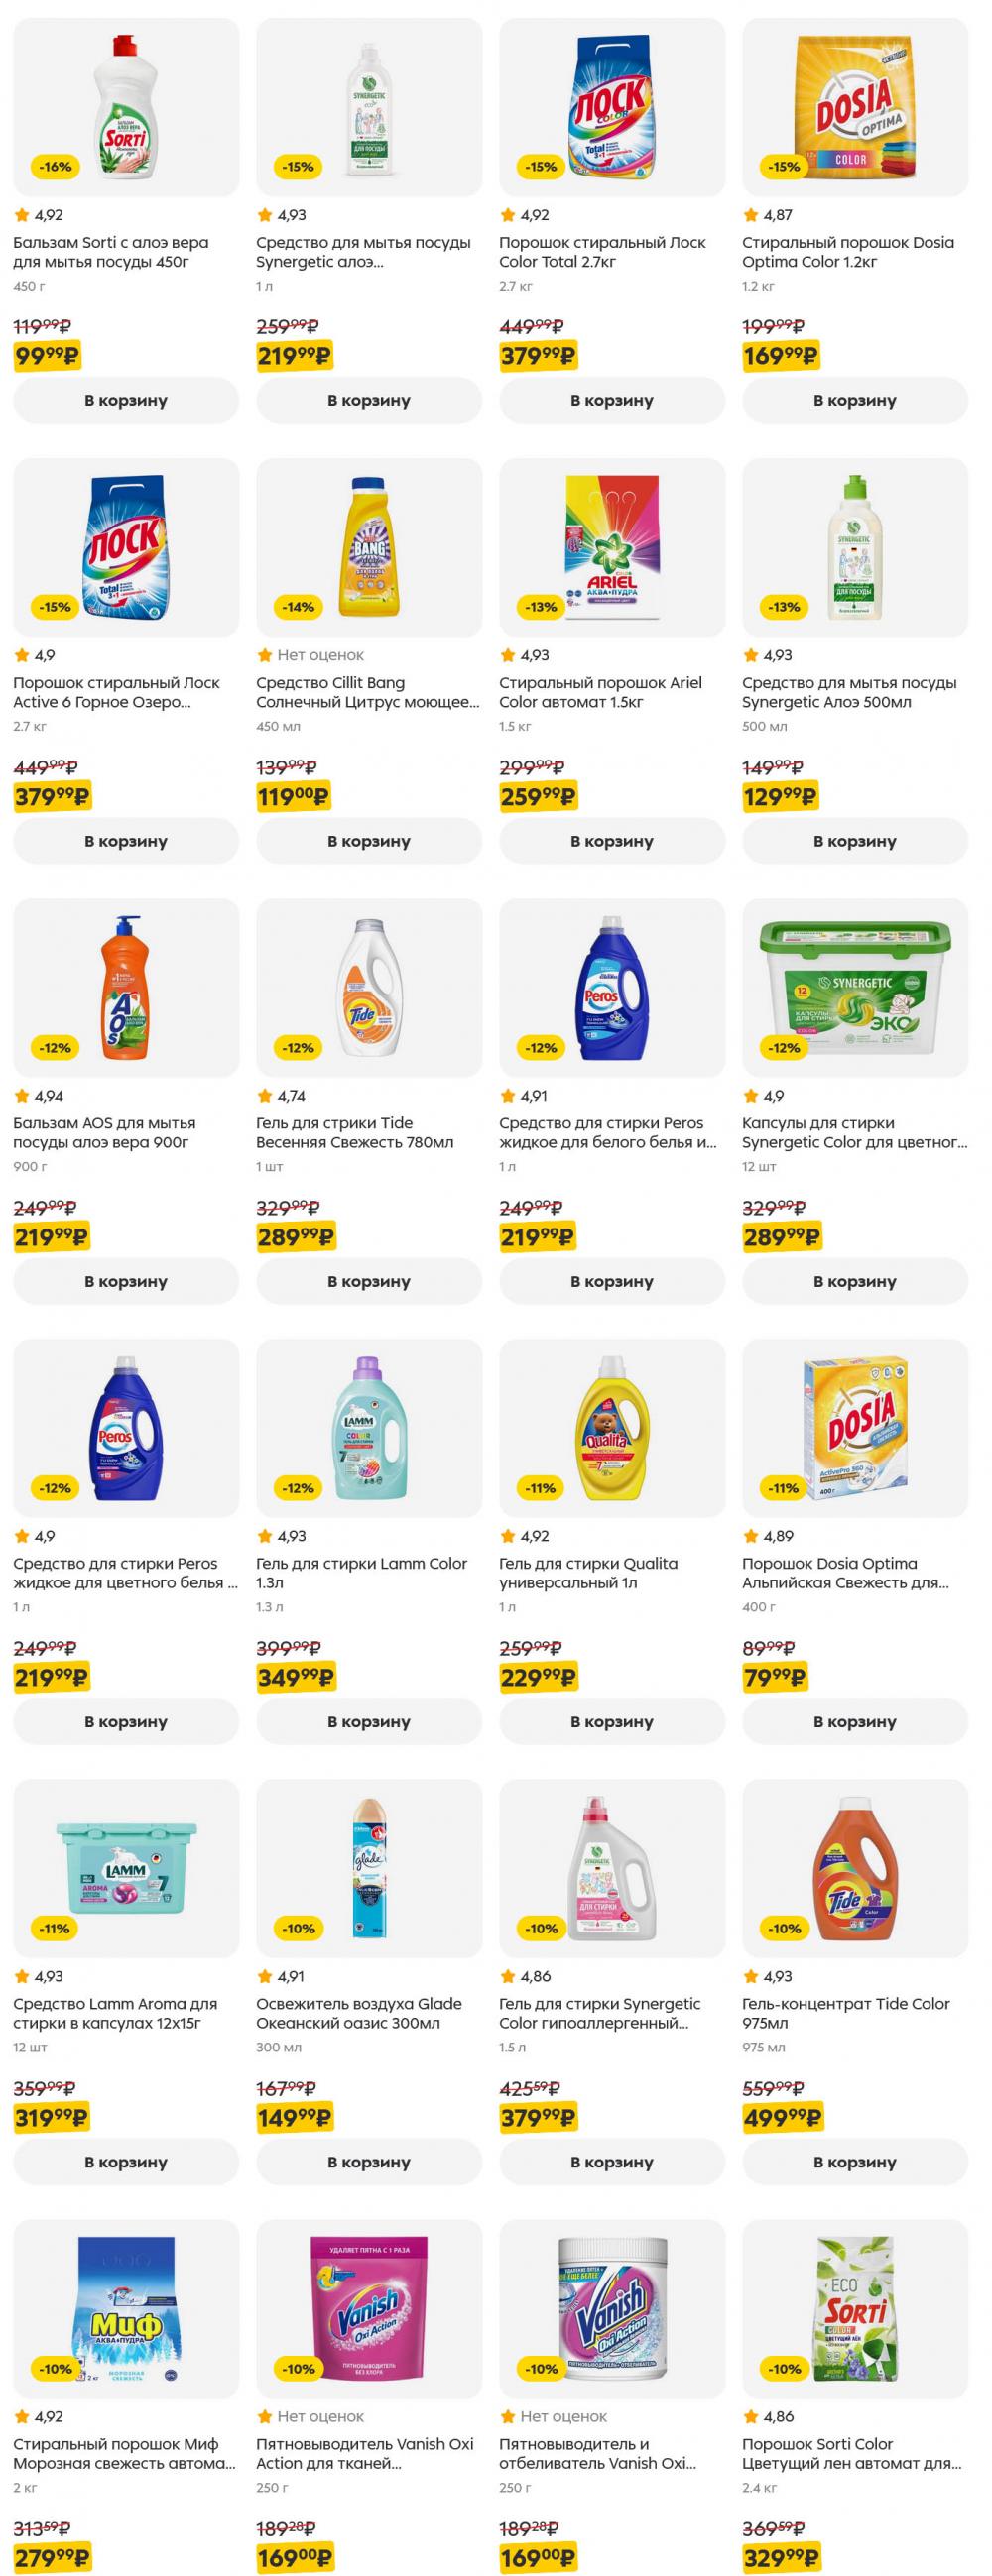Image resolution: width=992 pixels, height=2576 pixels.
Task: Click the -10% badge on Vanish pouch
Action: point(298,2369)
